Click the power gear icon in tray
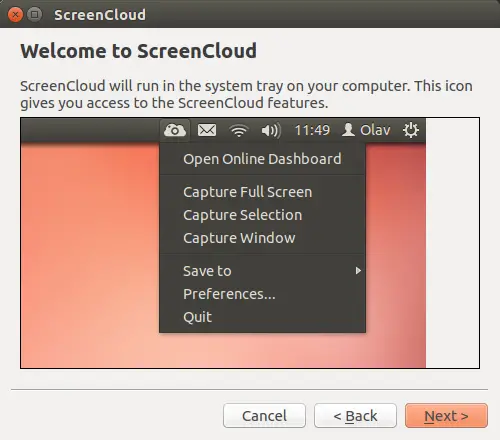This screenshot has width=500, height=440. point(411,130)
